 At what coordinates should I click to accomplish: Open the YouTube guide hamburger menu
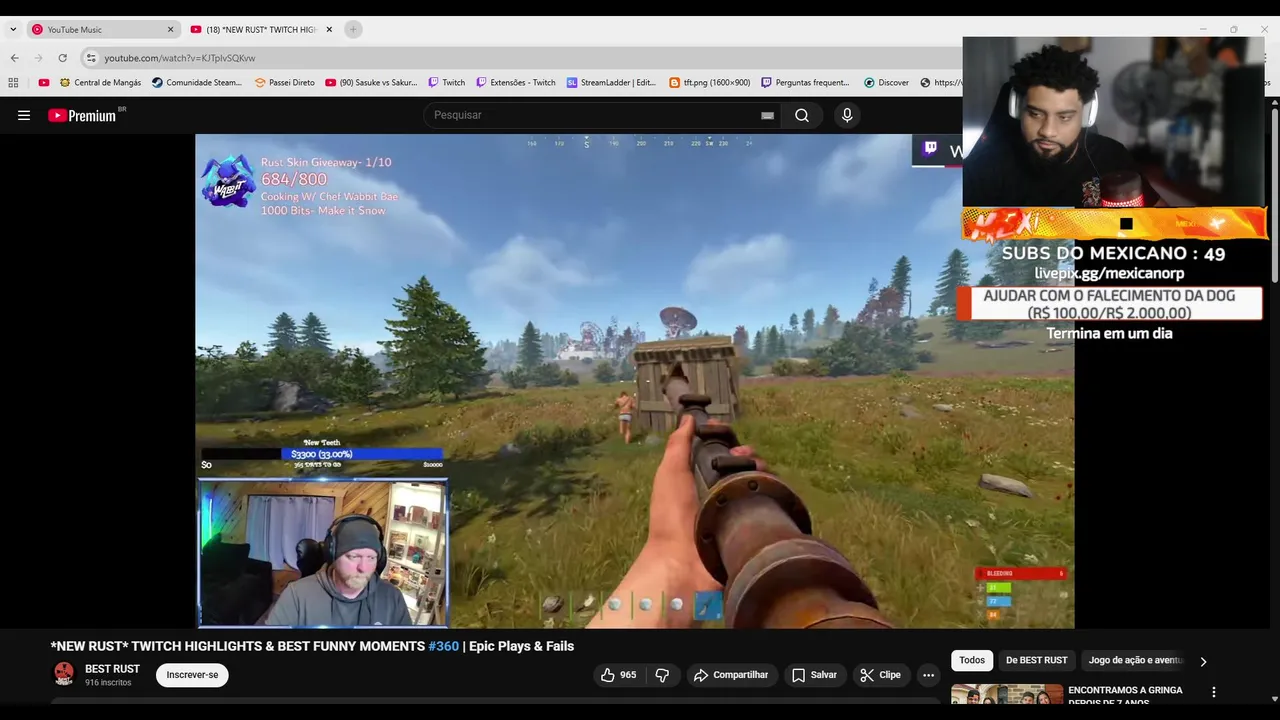24,115
